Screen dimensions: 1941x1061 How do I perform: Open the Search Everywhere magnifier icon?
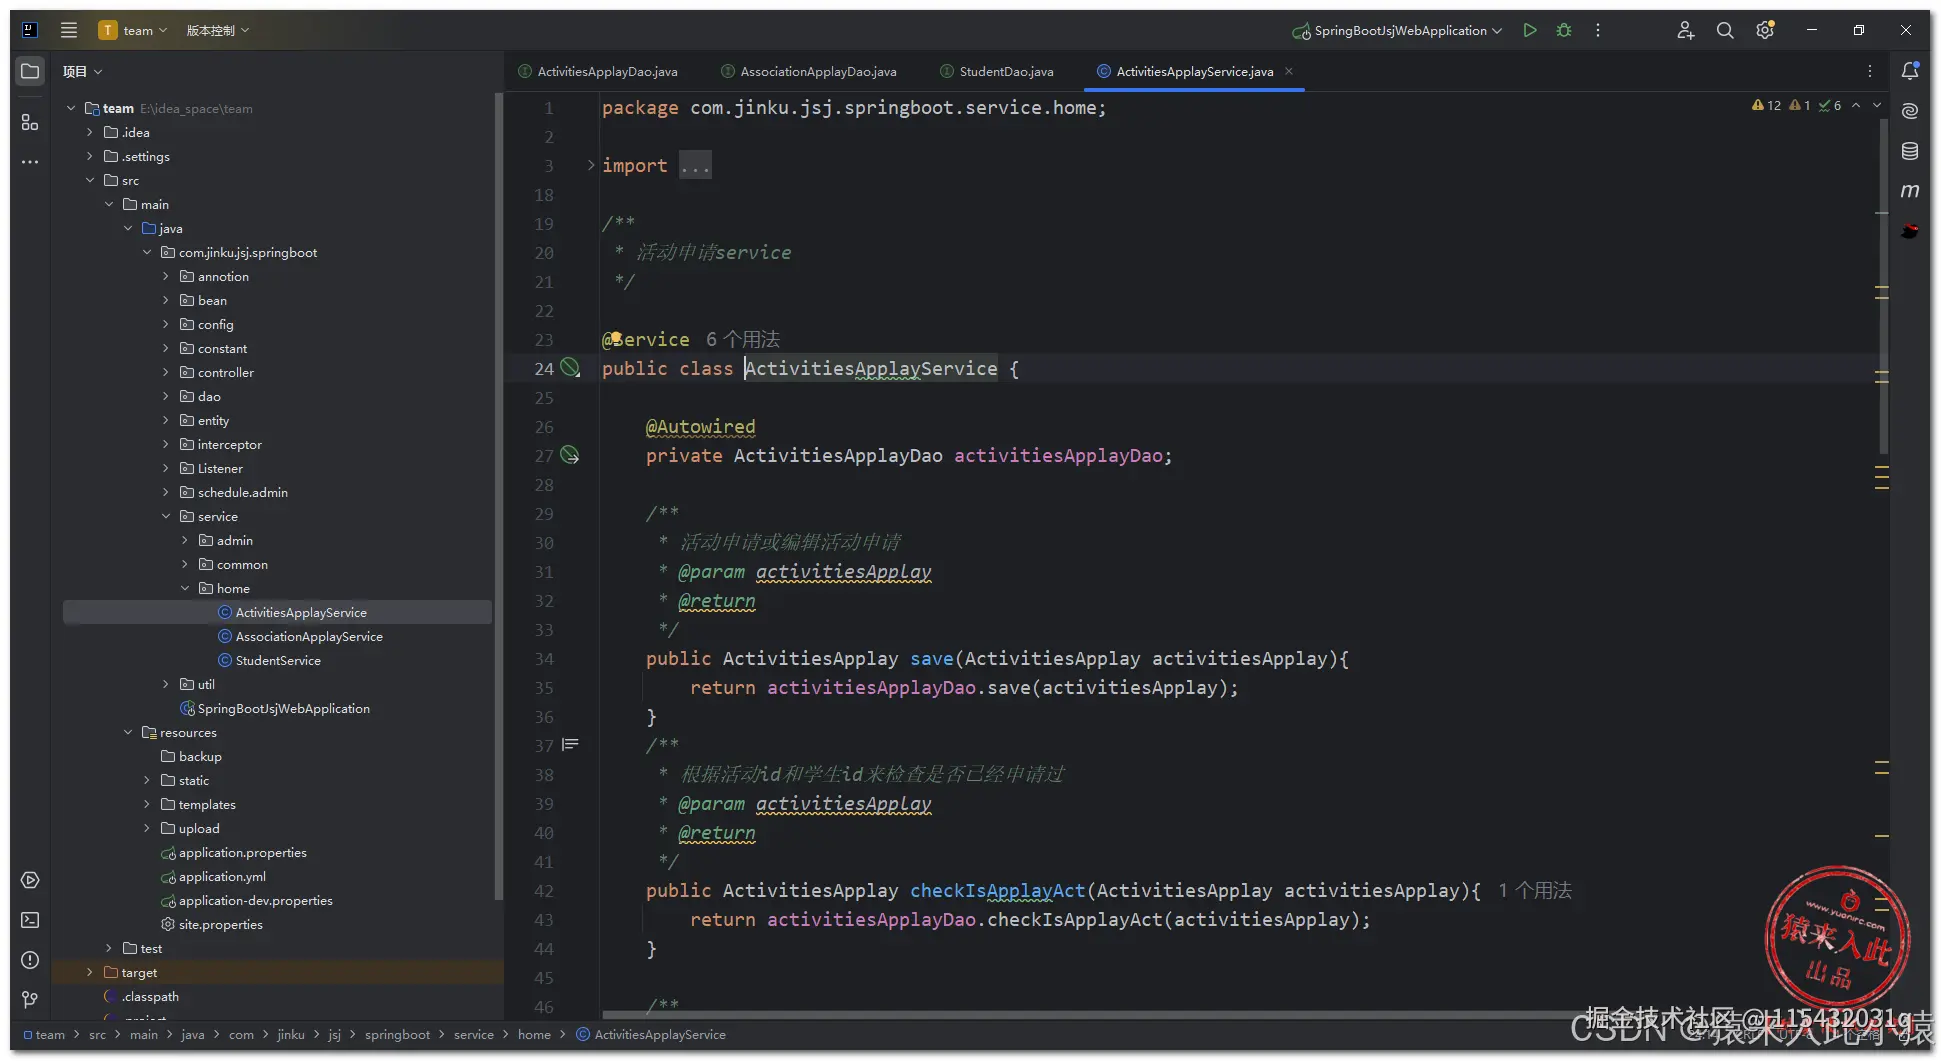pyautogui.click(x=1725, y=30)
